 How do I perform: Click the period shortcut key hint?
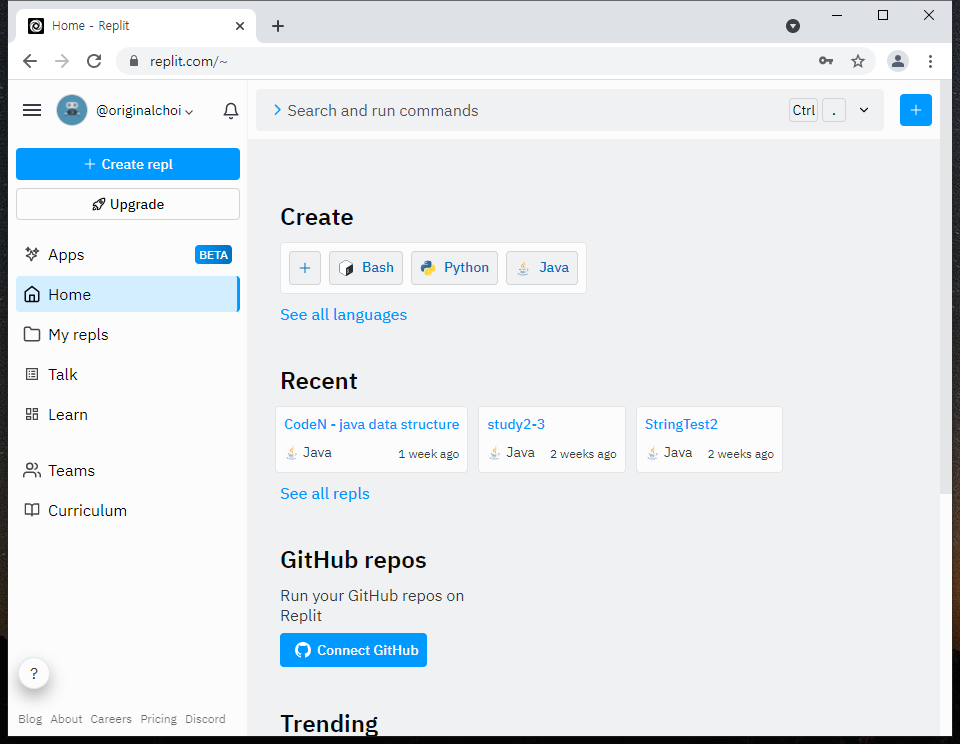coord(834,110)
